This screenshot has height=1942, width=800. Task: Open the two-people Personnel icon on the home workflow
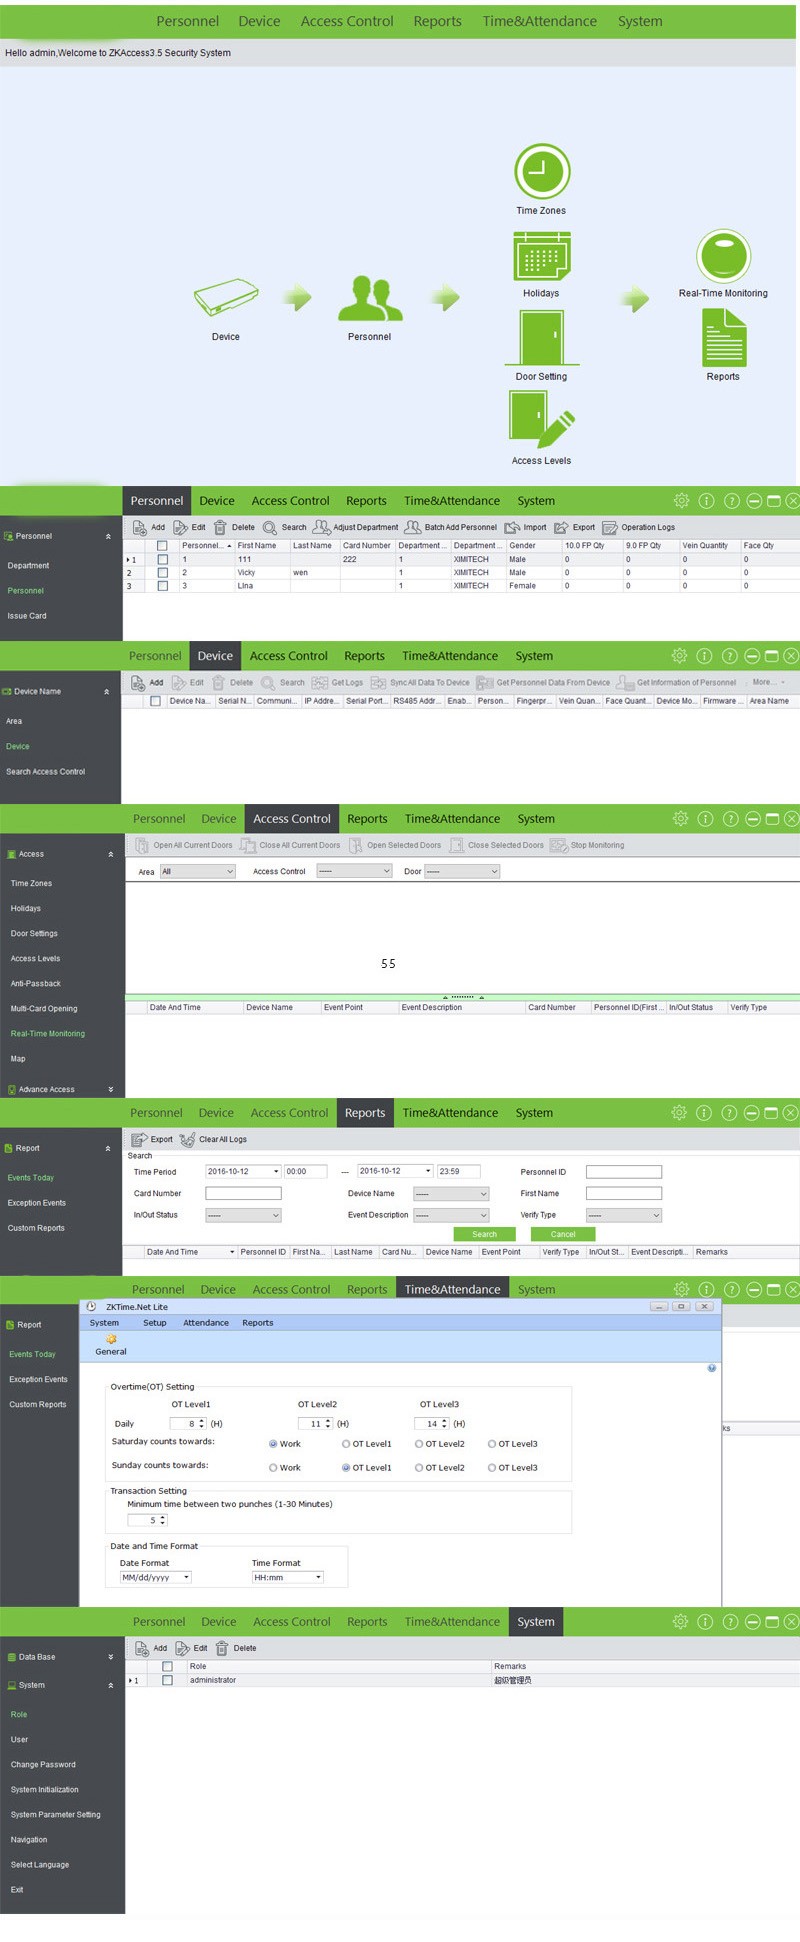pos(370,299)
